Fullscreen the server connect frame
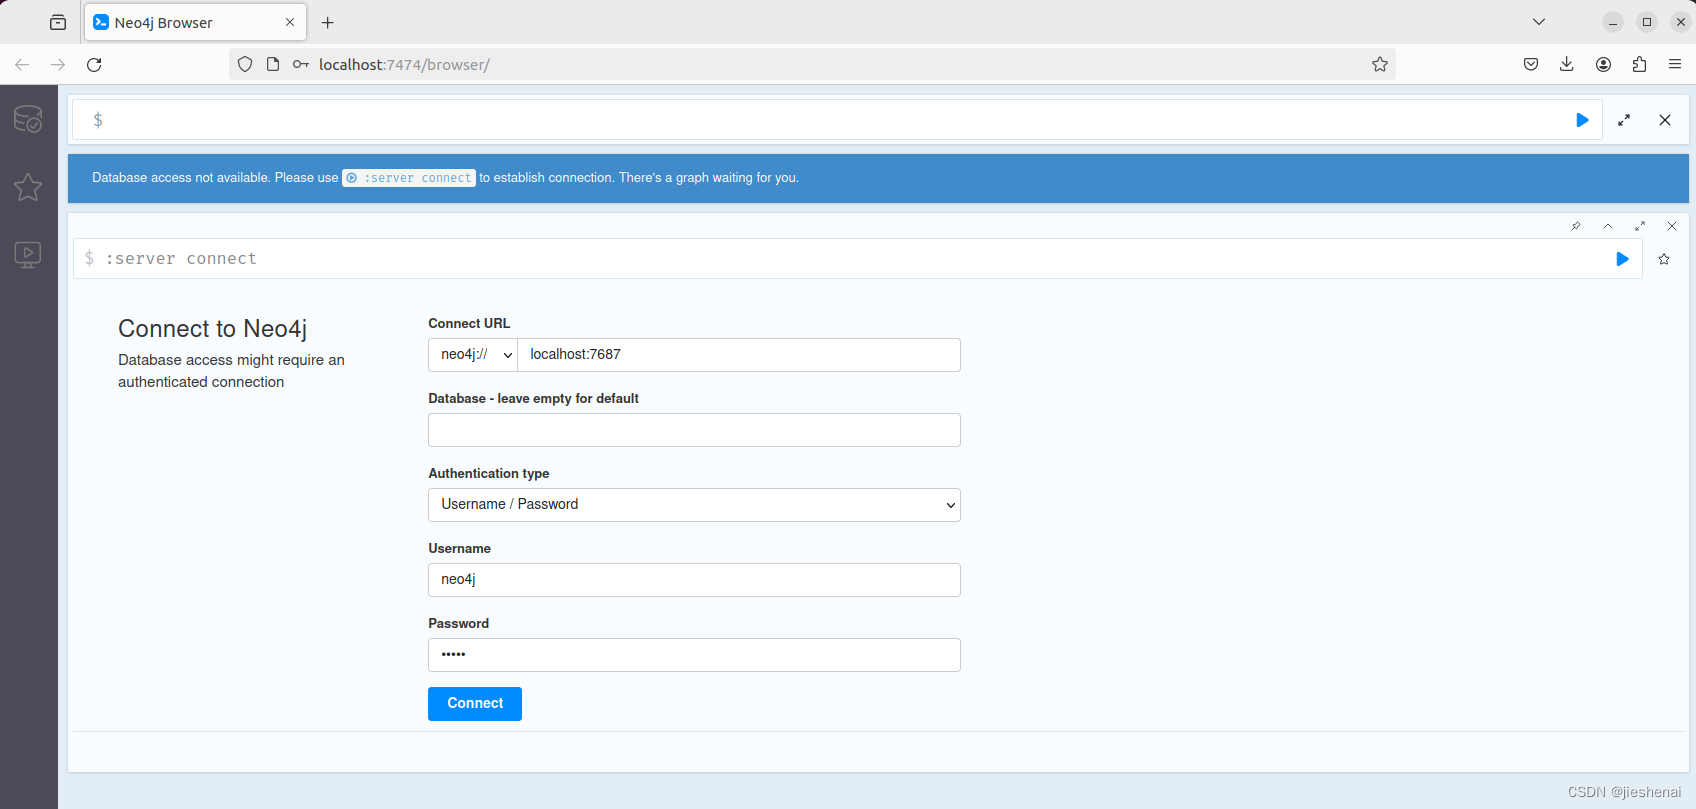Viewport: 1696px width, 809px height. (x=1640, y=226)
